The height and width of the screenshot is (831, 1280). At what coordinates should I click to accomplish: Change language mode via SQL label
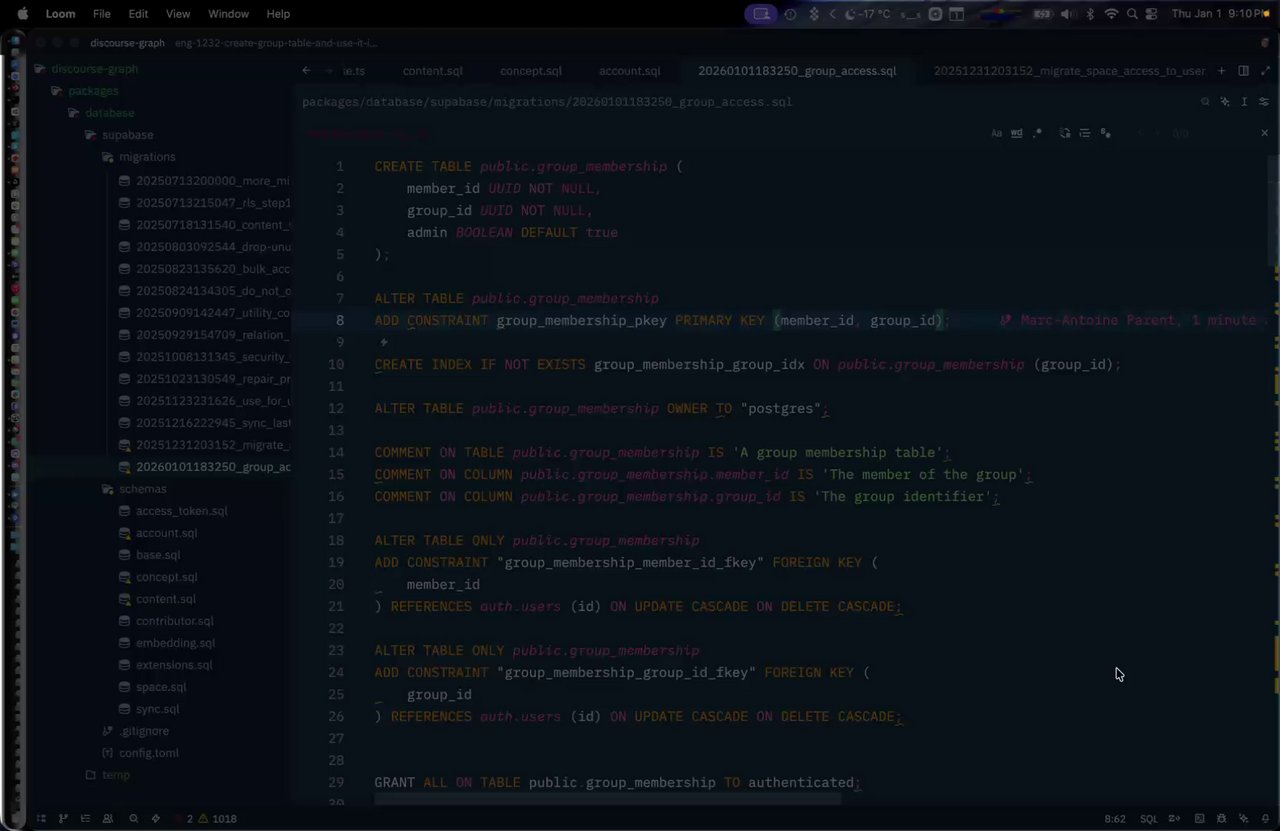point(1149,818)
